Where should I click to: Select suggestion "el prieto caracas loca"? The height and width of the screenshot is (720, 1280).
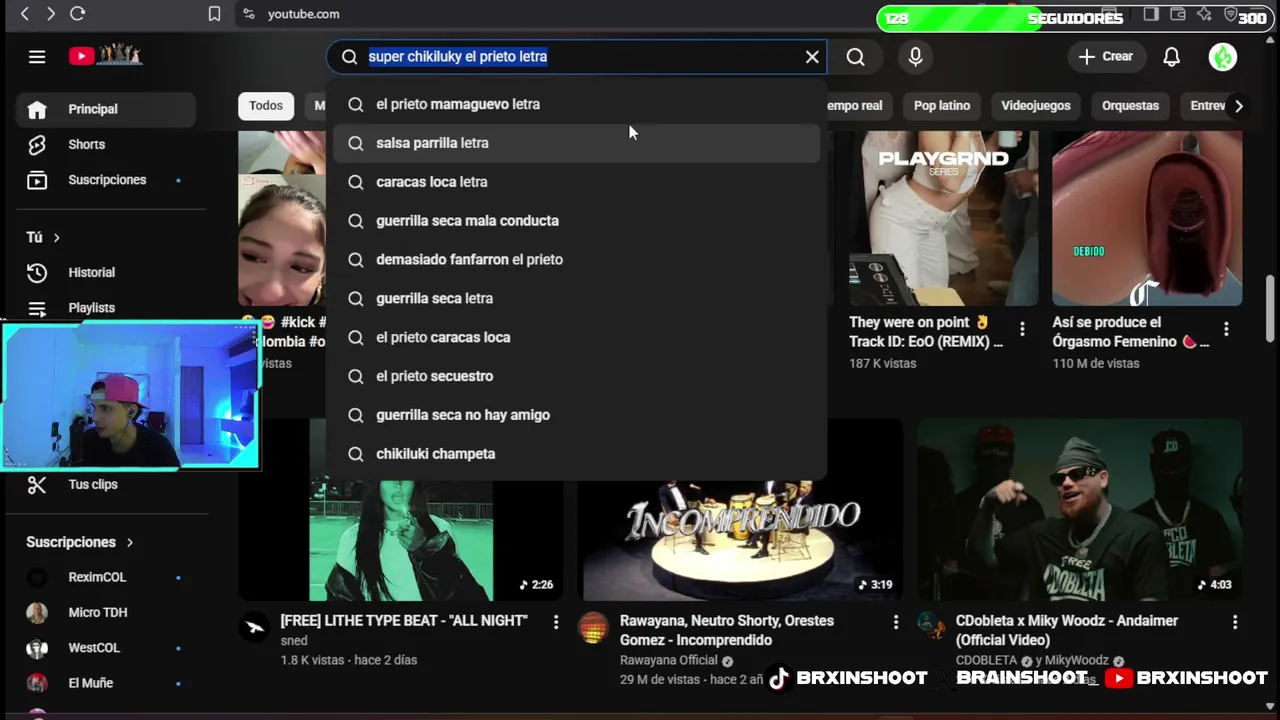576,337
